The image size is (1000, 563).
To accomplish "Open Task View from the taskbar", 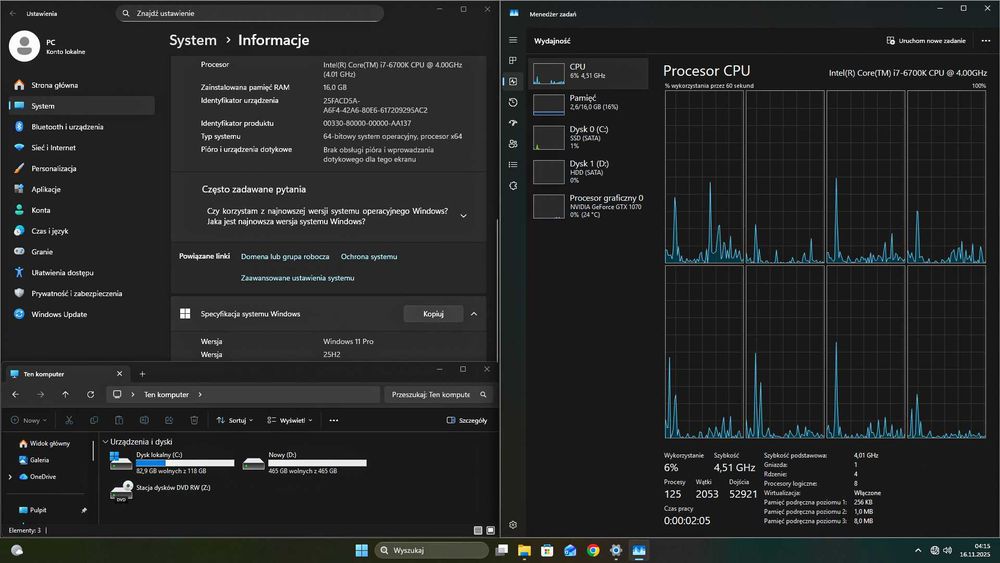I will (502, 550).
